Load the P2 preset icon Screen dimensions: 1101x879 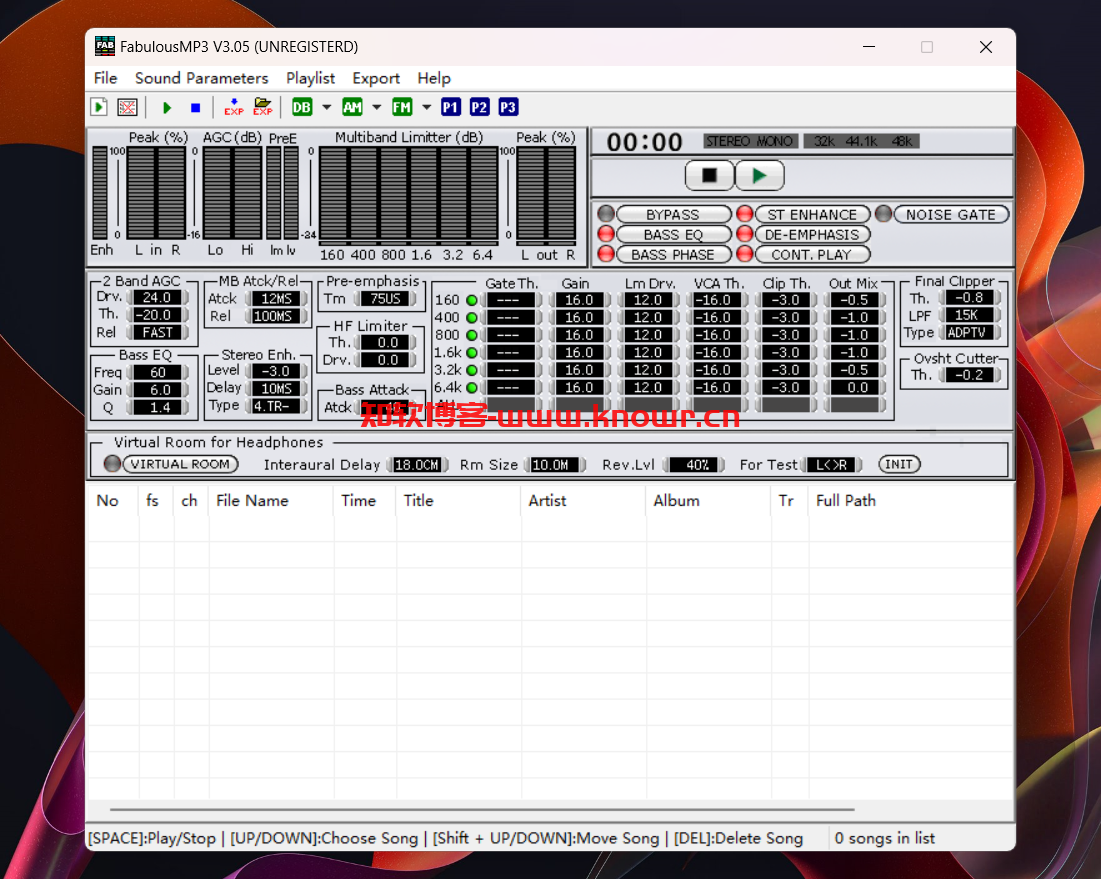coord(480,107)
